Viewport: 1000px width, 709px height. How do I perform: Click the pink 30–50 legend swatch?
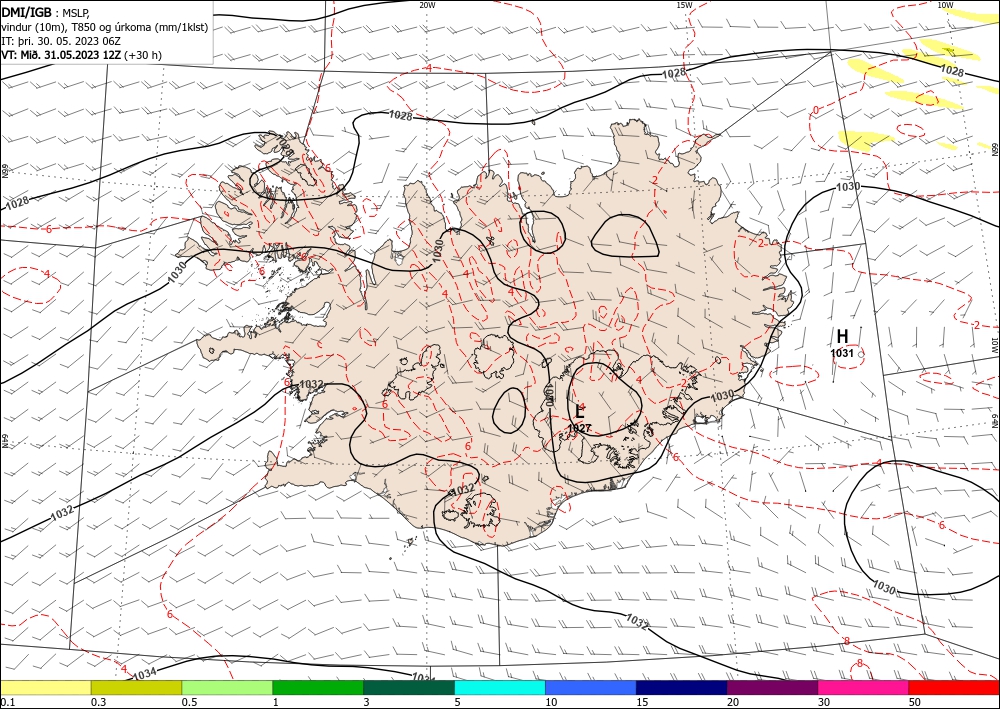coord(864,687)
